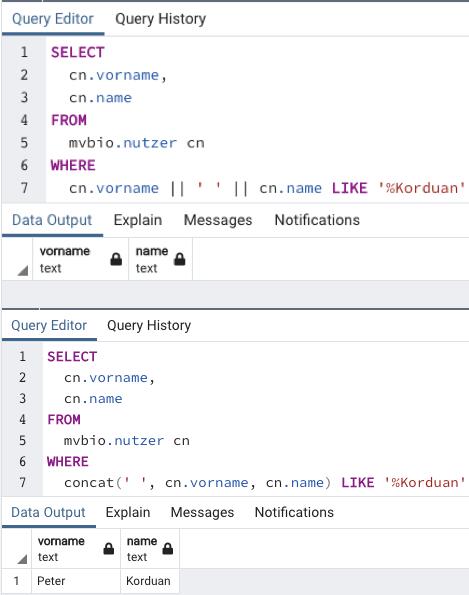The height and width of the screenshot is (595, 469).
Task: Show the lower Messages tab
Action: coord(202,512)
